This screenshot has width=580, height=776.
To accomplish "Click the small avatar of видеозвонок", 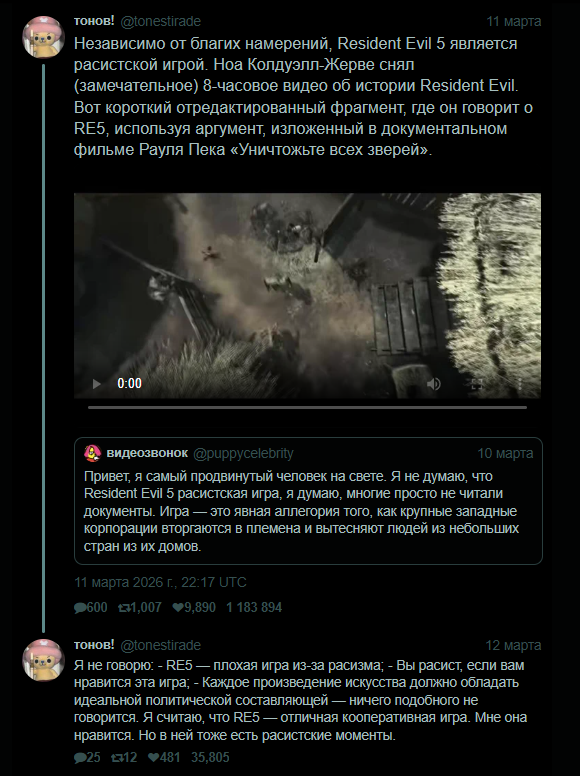I will pyautogui.click(x=93, y=453).
